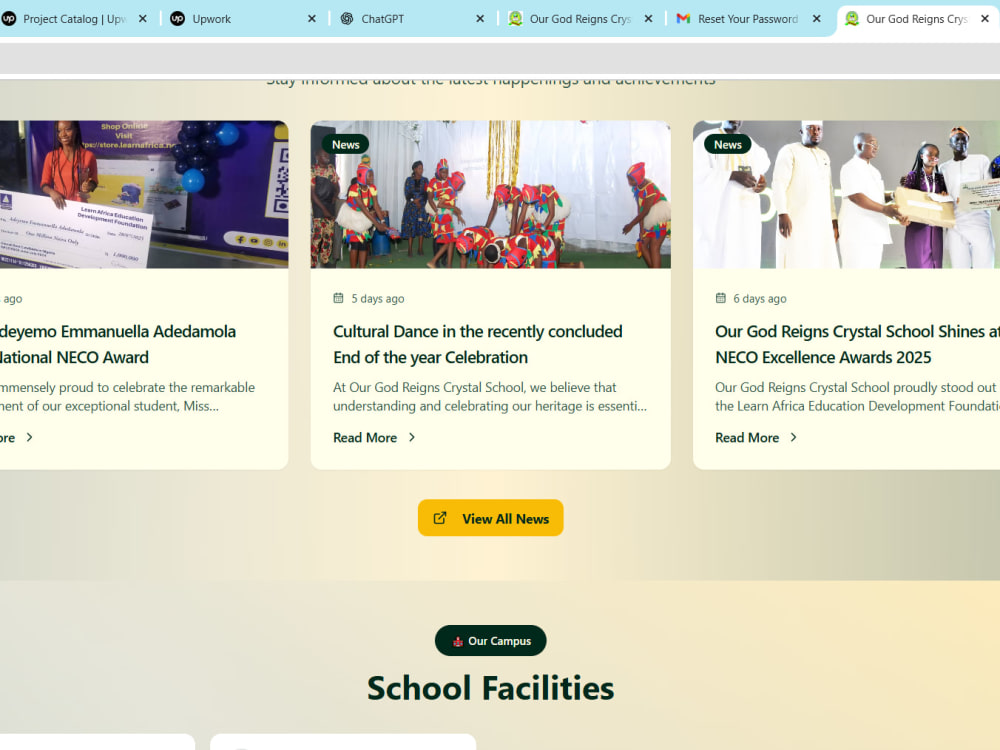The width and height of the screenshot is (1000, 750).
Task: Open the Cultural Dance article headline
Action: tap(478, 344)
